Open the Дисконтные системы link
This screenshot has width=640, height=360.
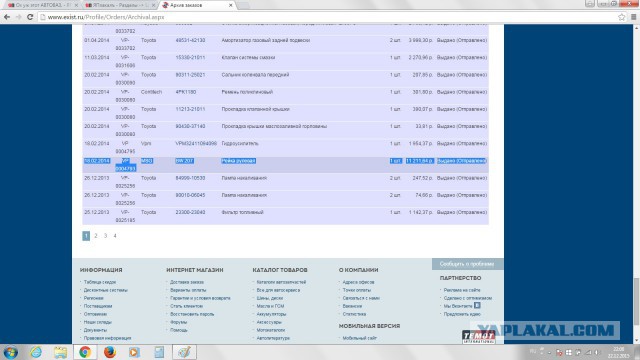(106, 290)
